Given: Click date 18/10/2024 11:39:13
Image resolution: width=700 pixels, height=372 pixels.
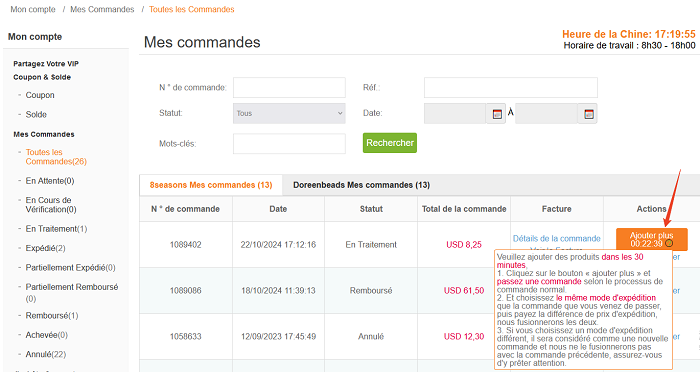Looking at the screenshot, I should point(278,291).
